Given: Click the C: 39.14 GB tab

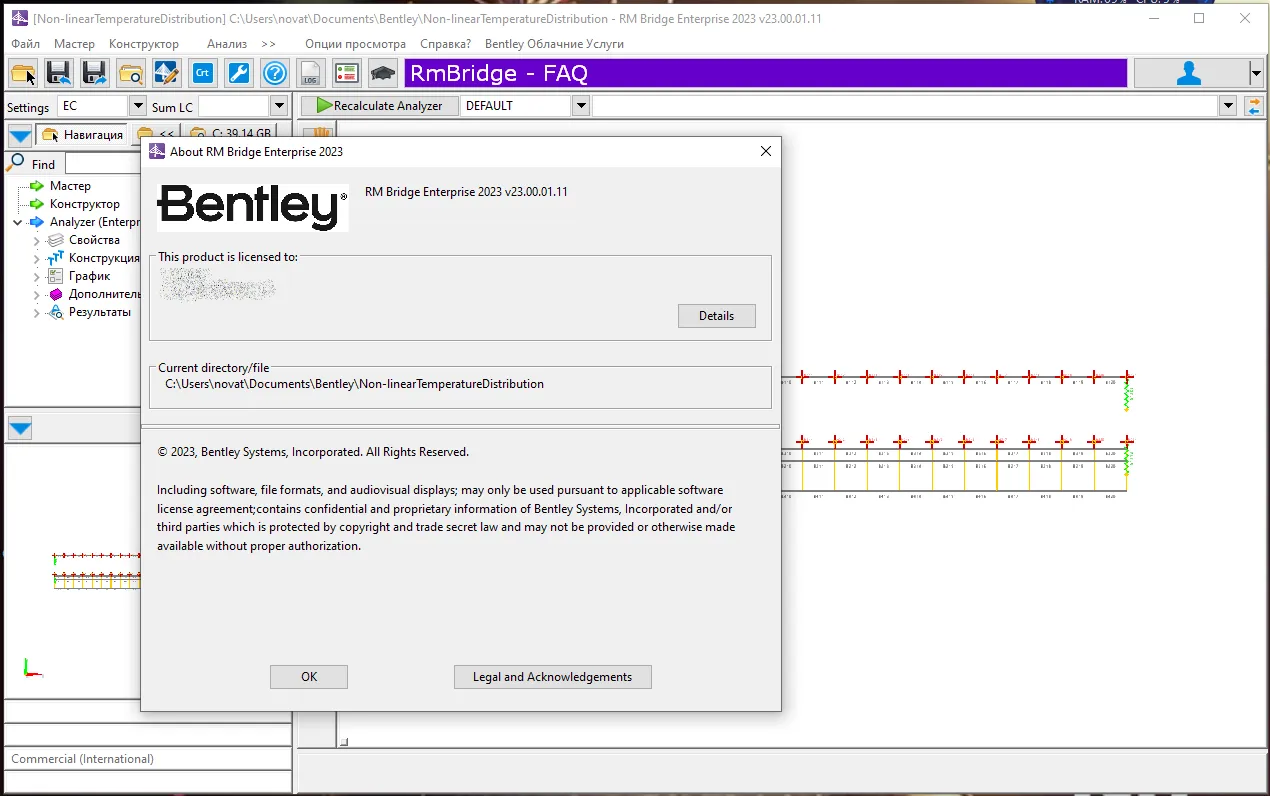Looking at the screenshot, I should point(232,135).
